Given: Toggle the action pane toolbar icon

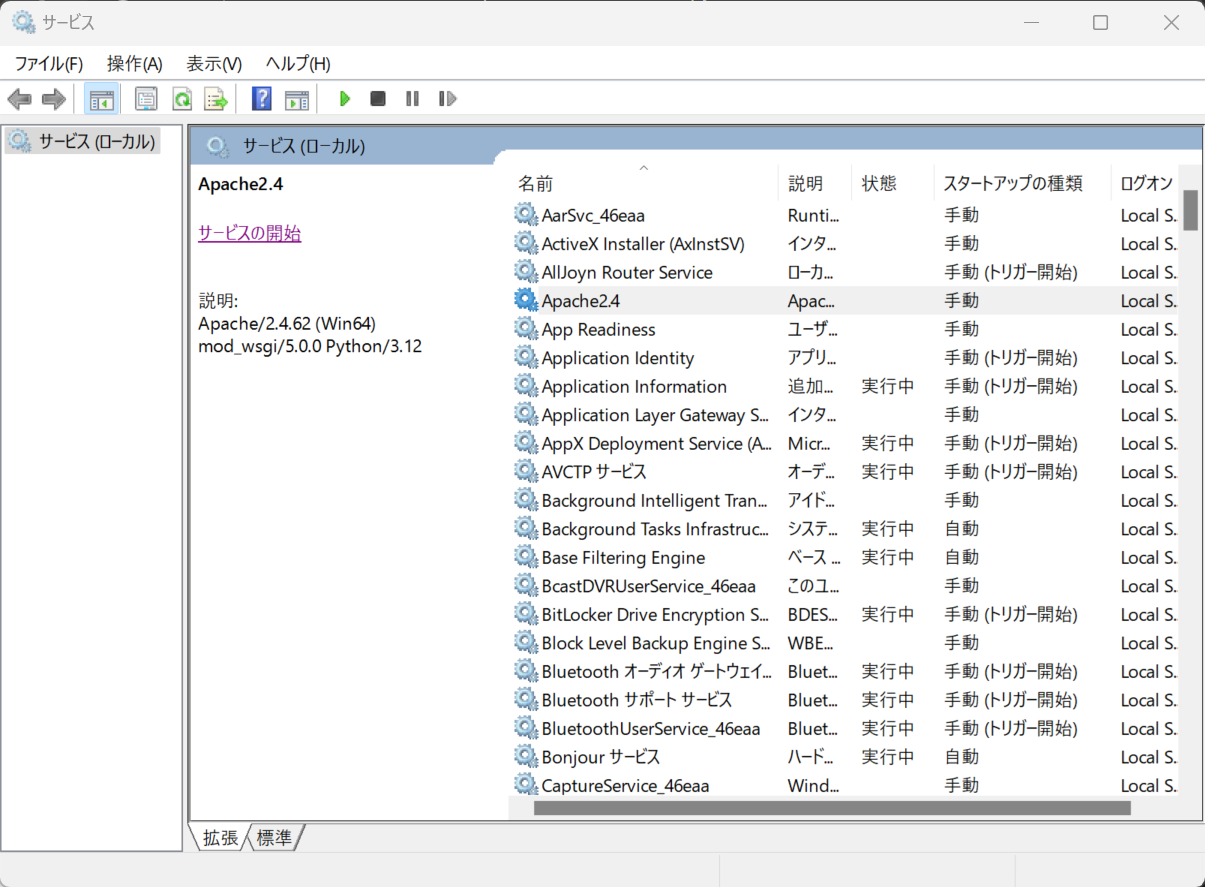Looking at the screenshot, I should [297, 99].
